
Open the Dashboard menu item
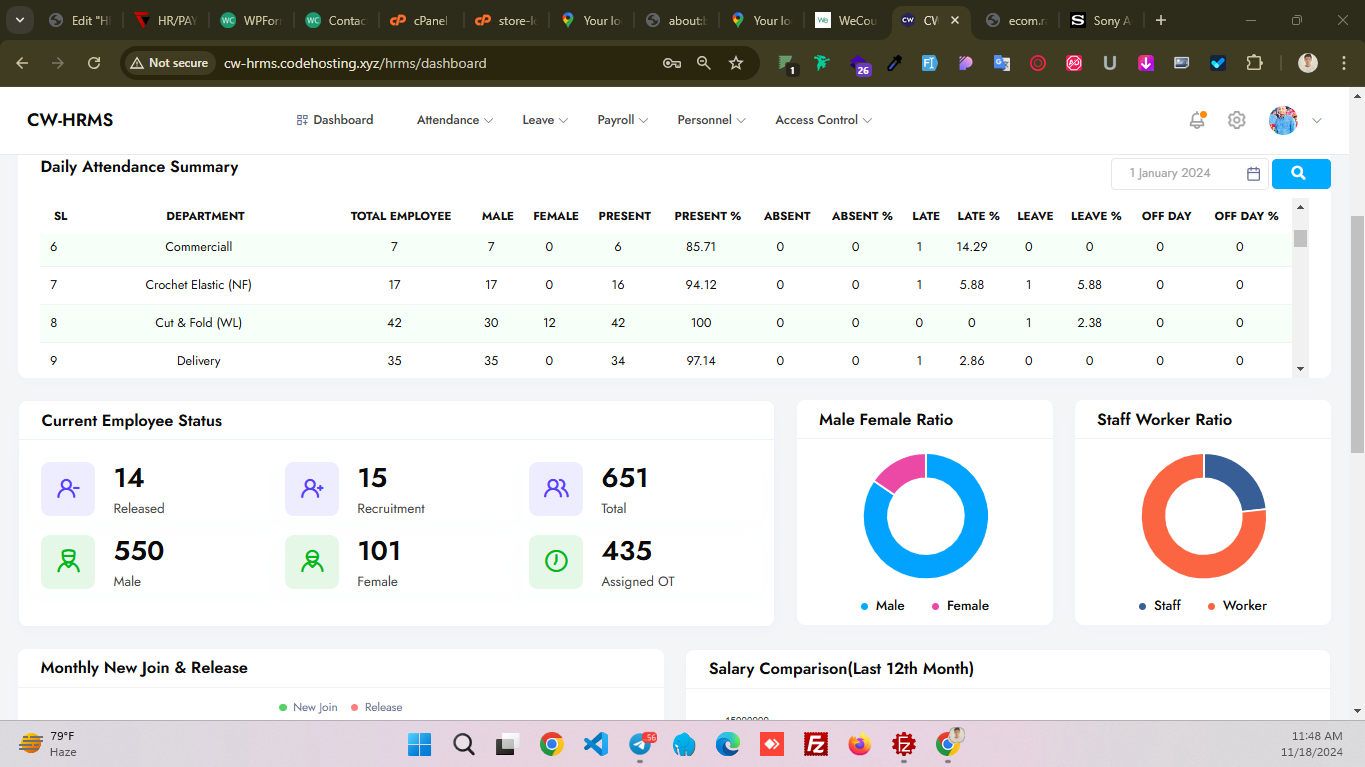[335, 120]
